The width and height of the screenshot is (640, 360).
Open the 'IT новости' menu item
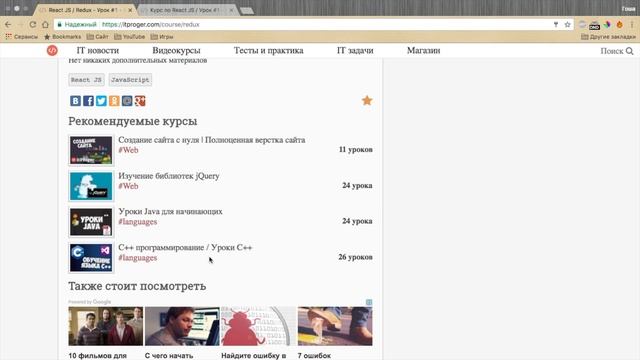(x=98, y=51)
